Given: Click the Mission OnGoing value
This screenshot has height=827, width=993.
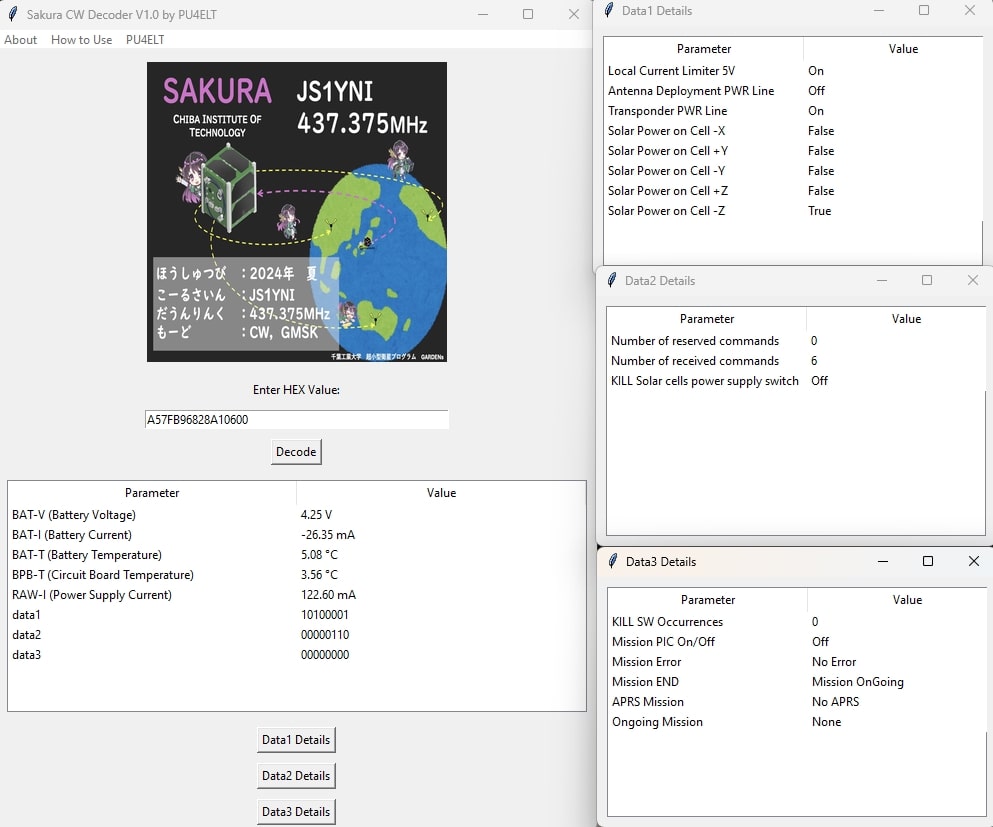Looking at the screenshot, I should [x=857, y=682].
